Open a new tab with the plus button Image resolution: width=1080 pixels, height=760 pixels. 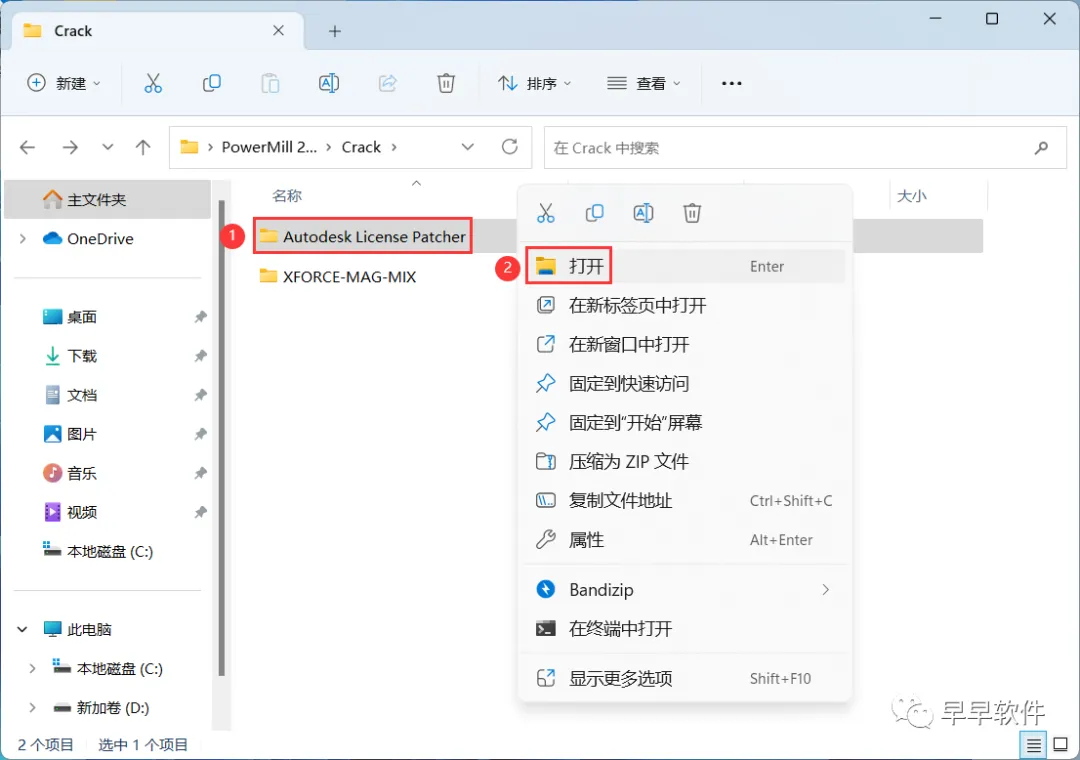click(x=335, y=31)
